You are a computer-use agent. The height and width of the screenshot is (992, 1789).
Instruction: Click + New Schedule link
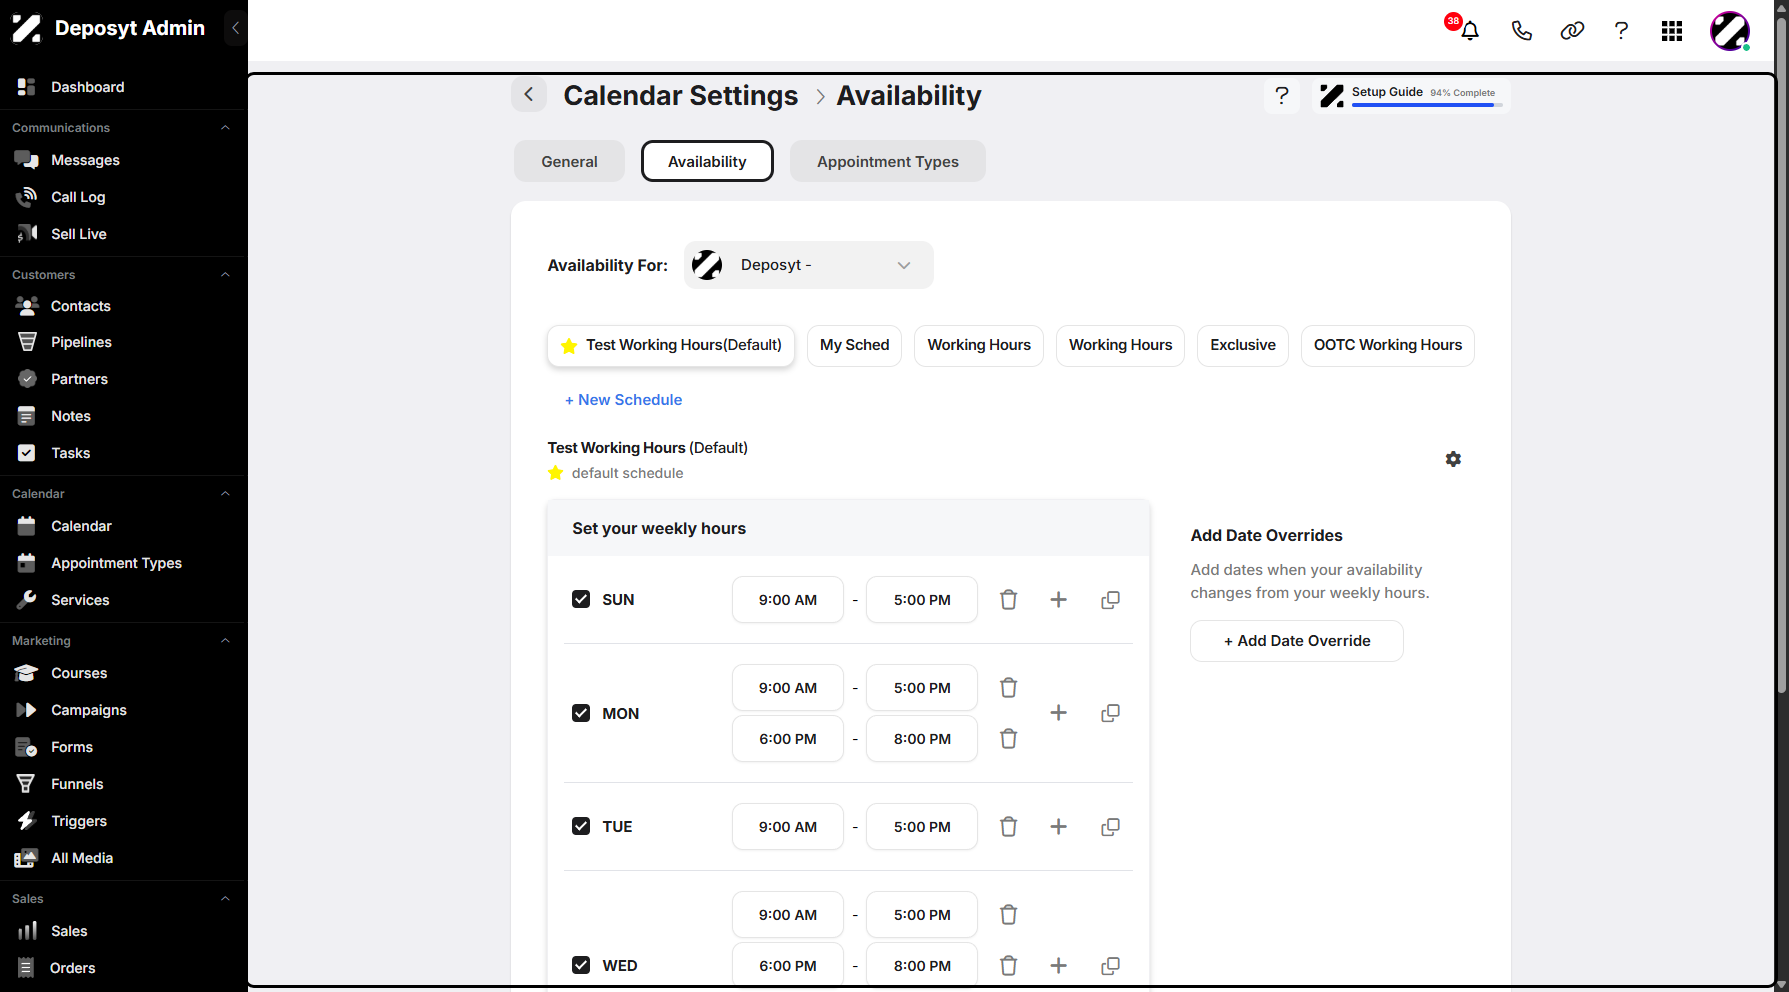point(624,400)
